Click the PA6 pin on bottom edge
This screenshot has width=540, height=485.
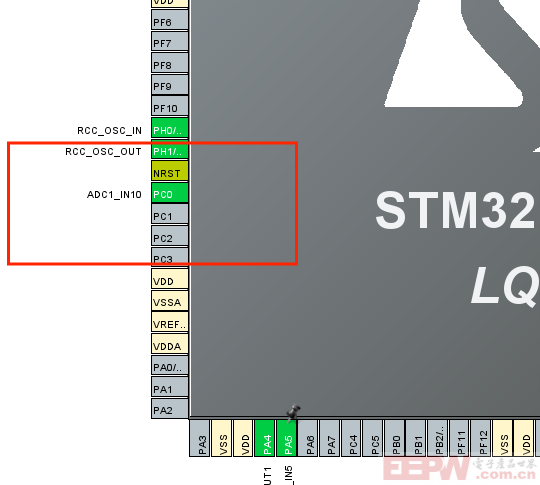click(308, 438)
